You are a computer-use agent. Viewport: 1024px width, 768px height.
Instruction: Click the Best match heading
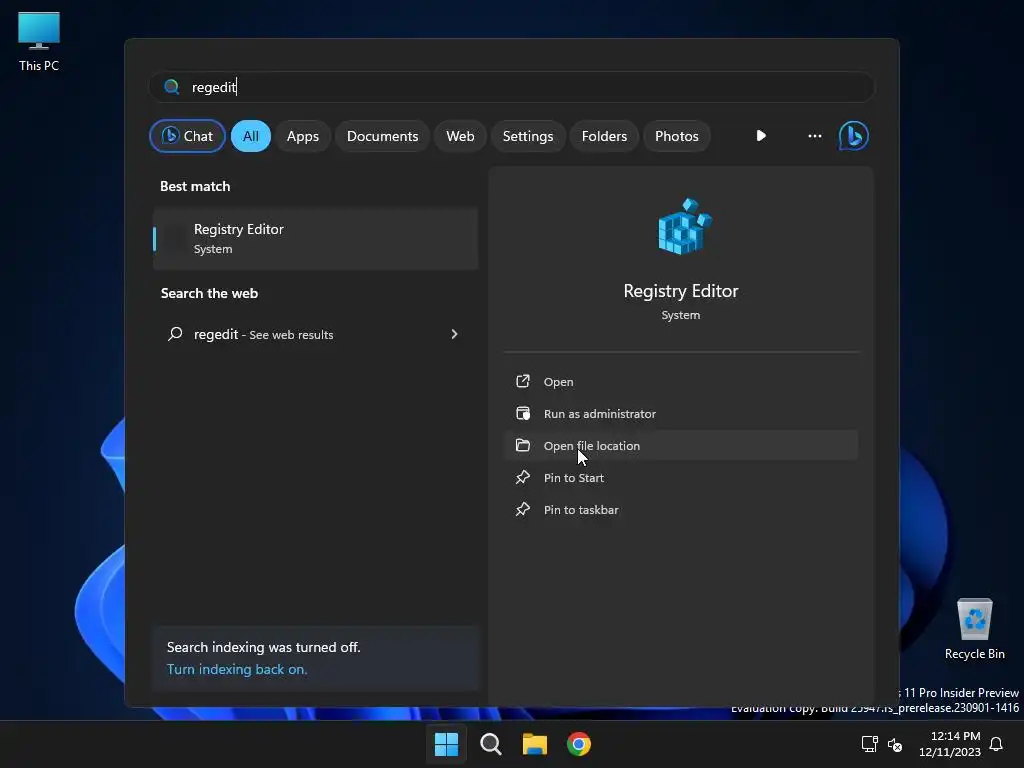[x=195, y=186]
